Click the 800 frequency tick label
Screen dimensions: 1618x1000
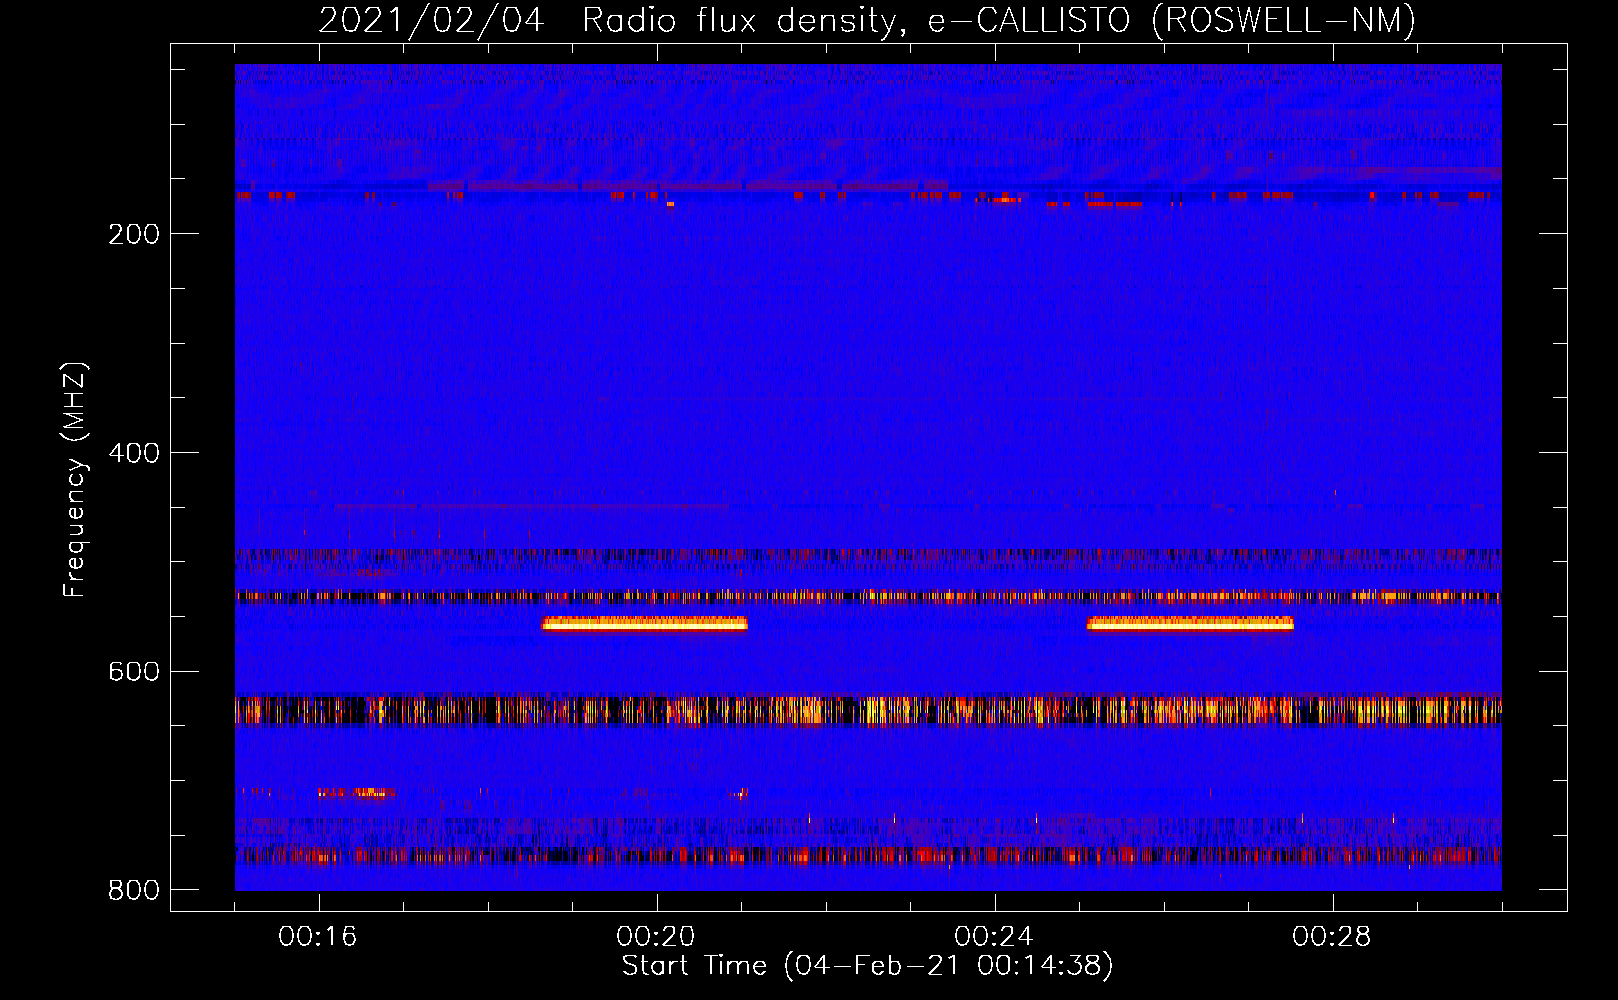[134, 890]
